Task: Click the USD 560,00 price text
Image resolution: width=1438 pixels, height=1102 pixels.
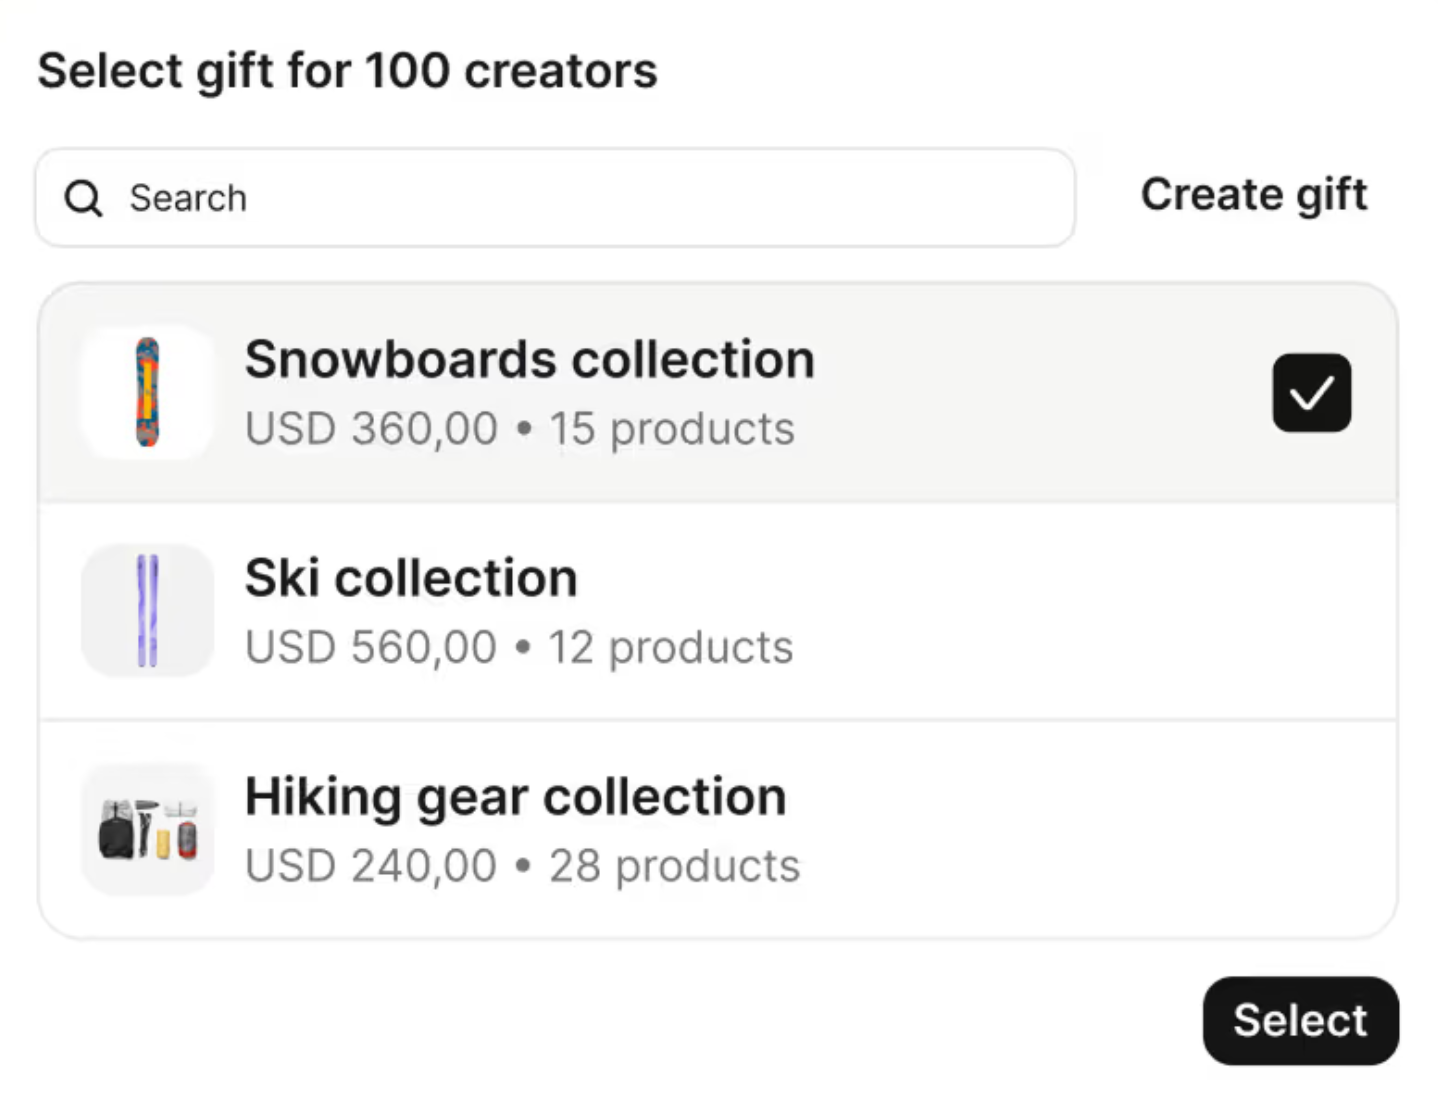Action: click(371, 647)
